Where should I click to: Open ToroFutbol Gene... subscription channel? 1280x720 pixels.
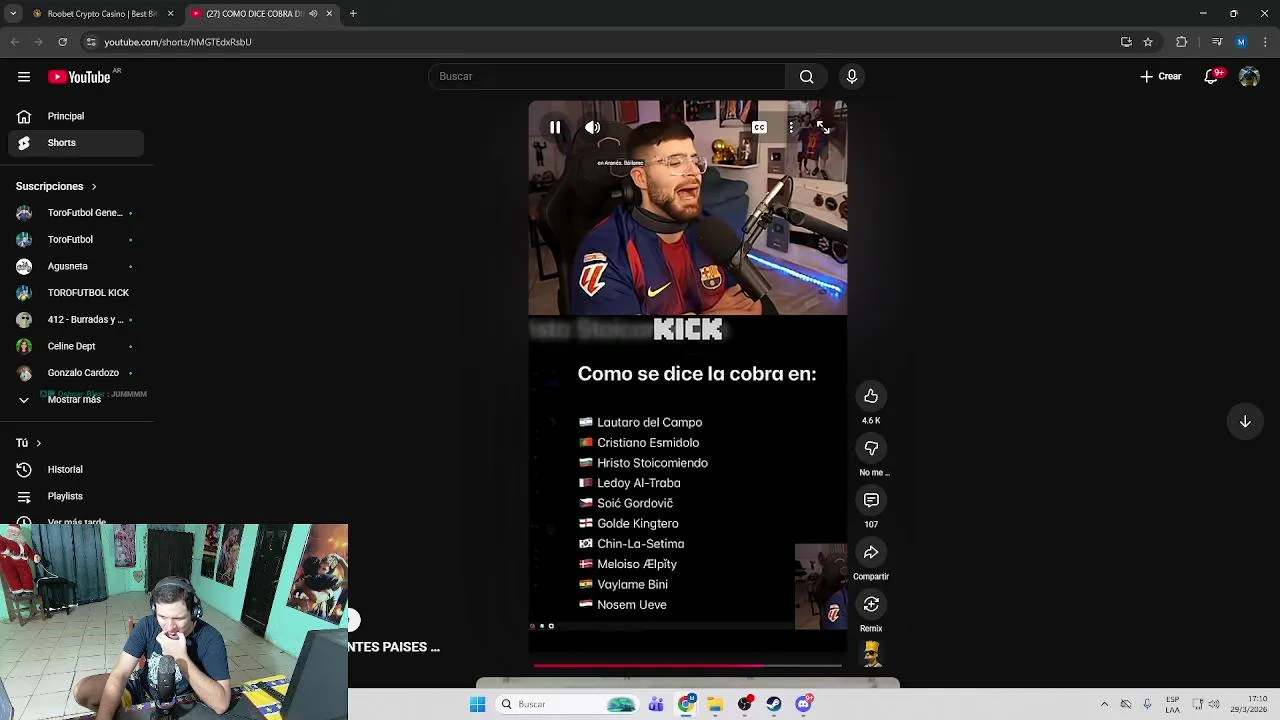pyautogui.click(x=76, y=213)
